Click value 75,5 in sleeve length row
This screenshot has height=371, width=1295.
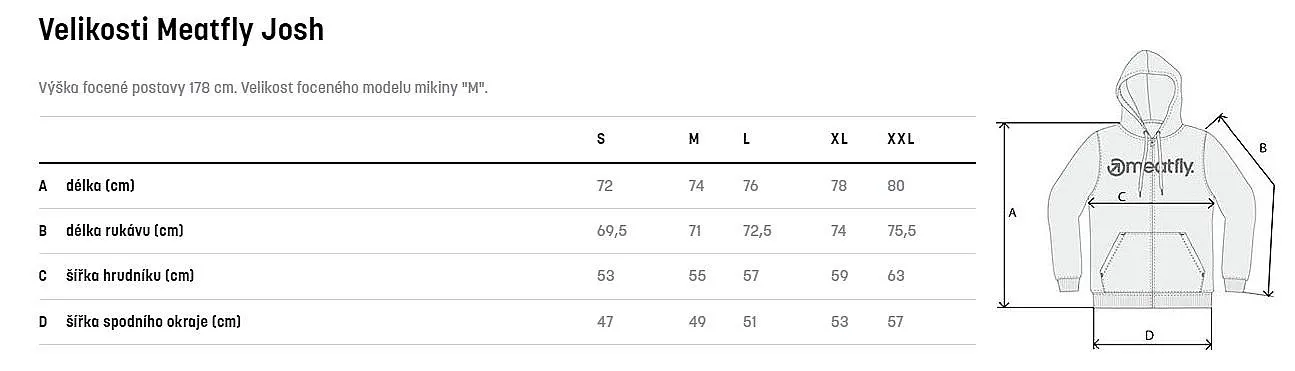point(901,231)
